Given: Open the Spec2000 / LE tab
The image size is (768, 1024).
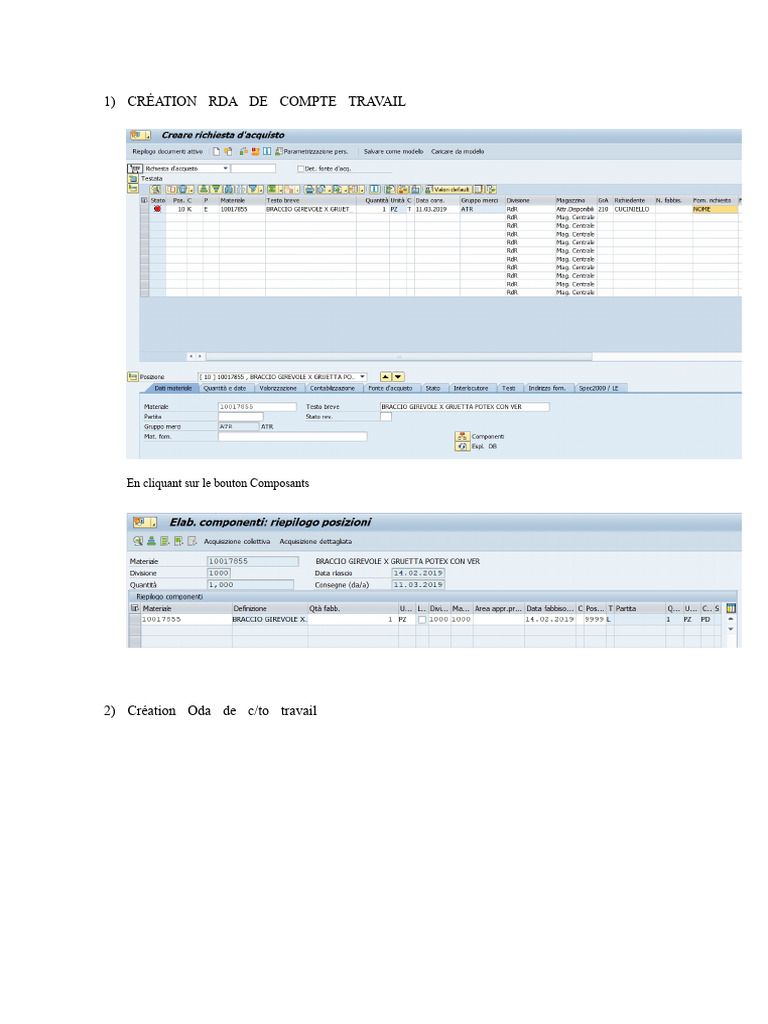Looking at the screenshot, I should pos(599,388).
